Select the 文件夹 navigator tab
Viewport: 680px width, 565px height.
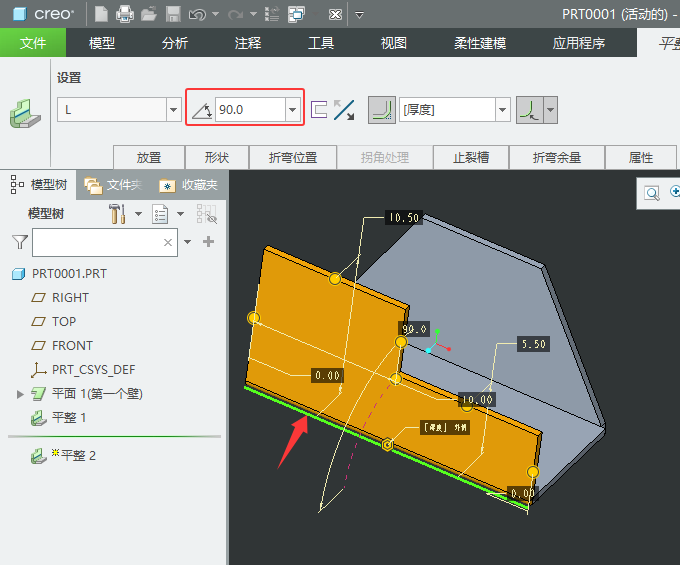coord(113,185)
